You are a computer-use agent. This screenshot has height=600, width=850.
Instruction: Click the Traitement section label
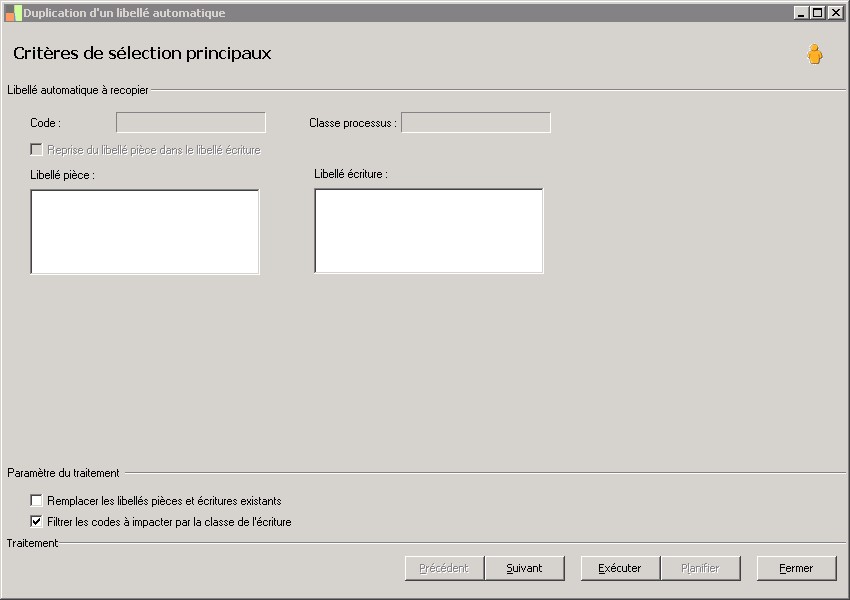click(x=32, y=543)
